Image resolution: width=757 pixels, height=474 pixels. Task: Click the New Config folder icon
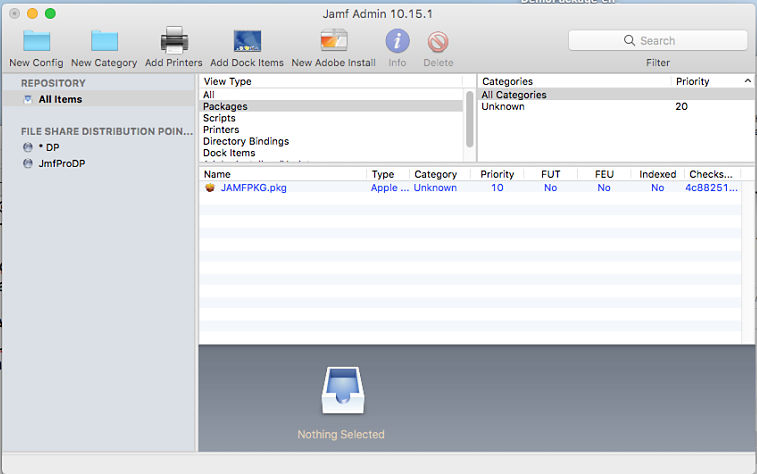click(37, 41)
